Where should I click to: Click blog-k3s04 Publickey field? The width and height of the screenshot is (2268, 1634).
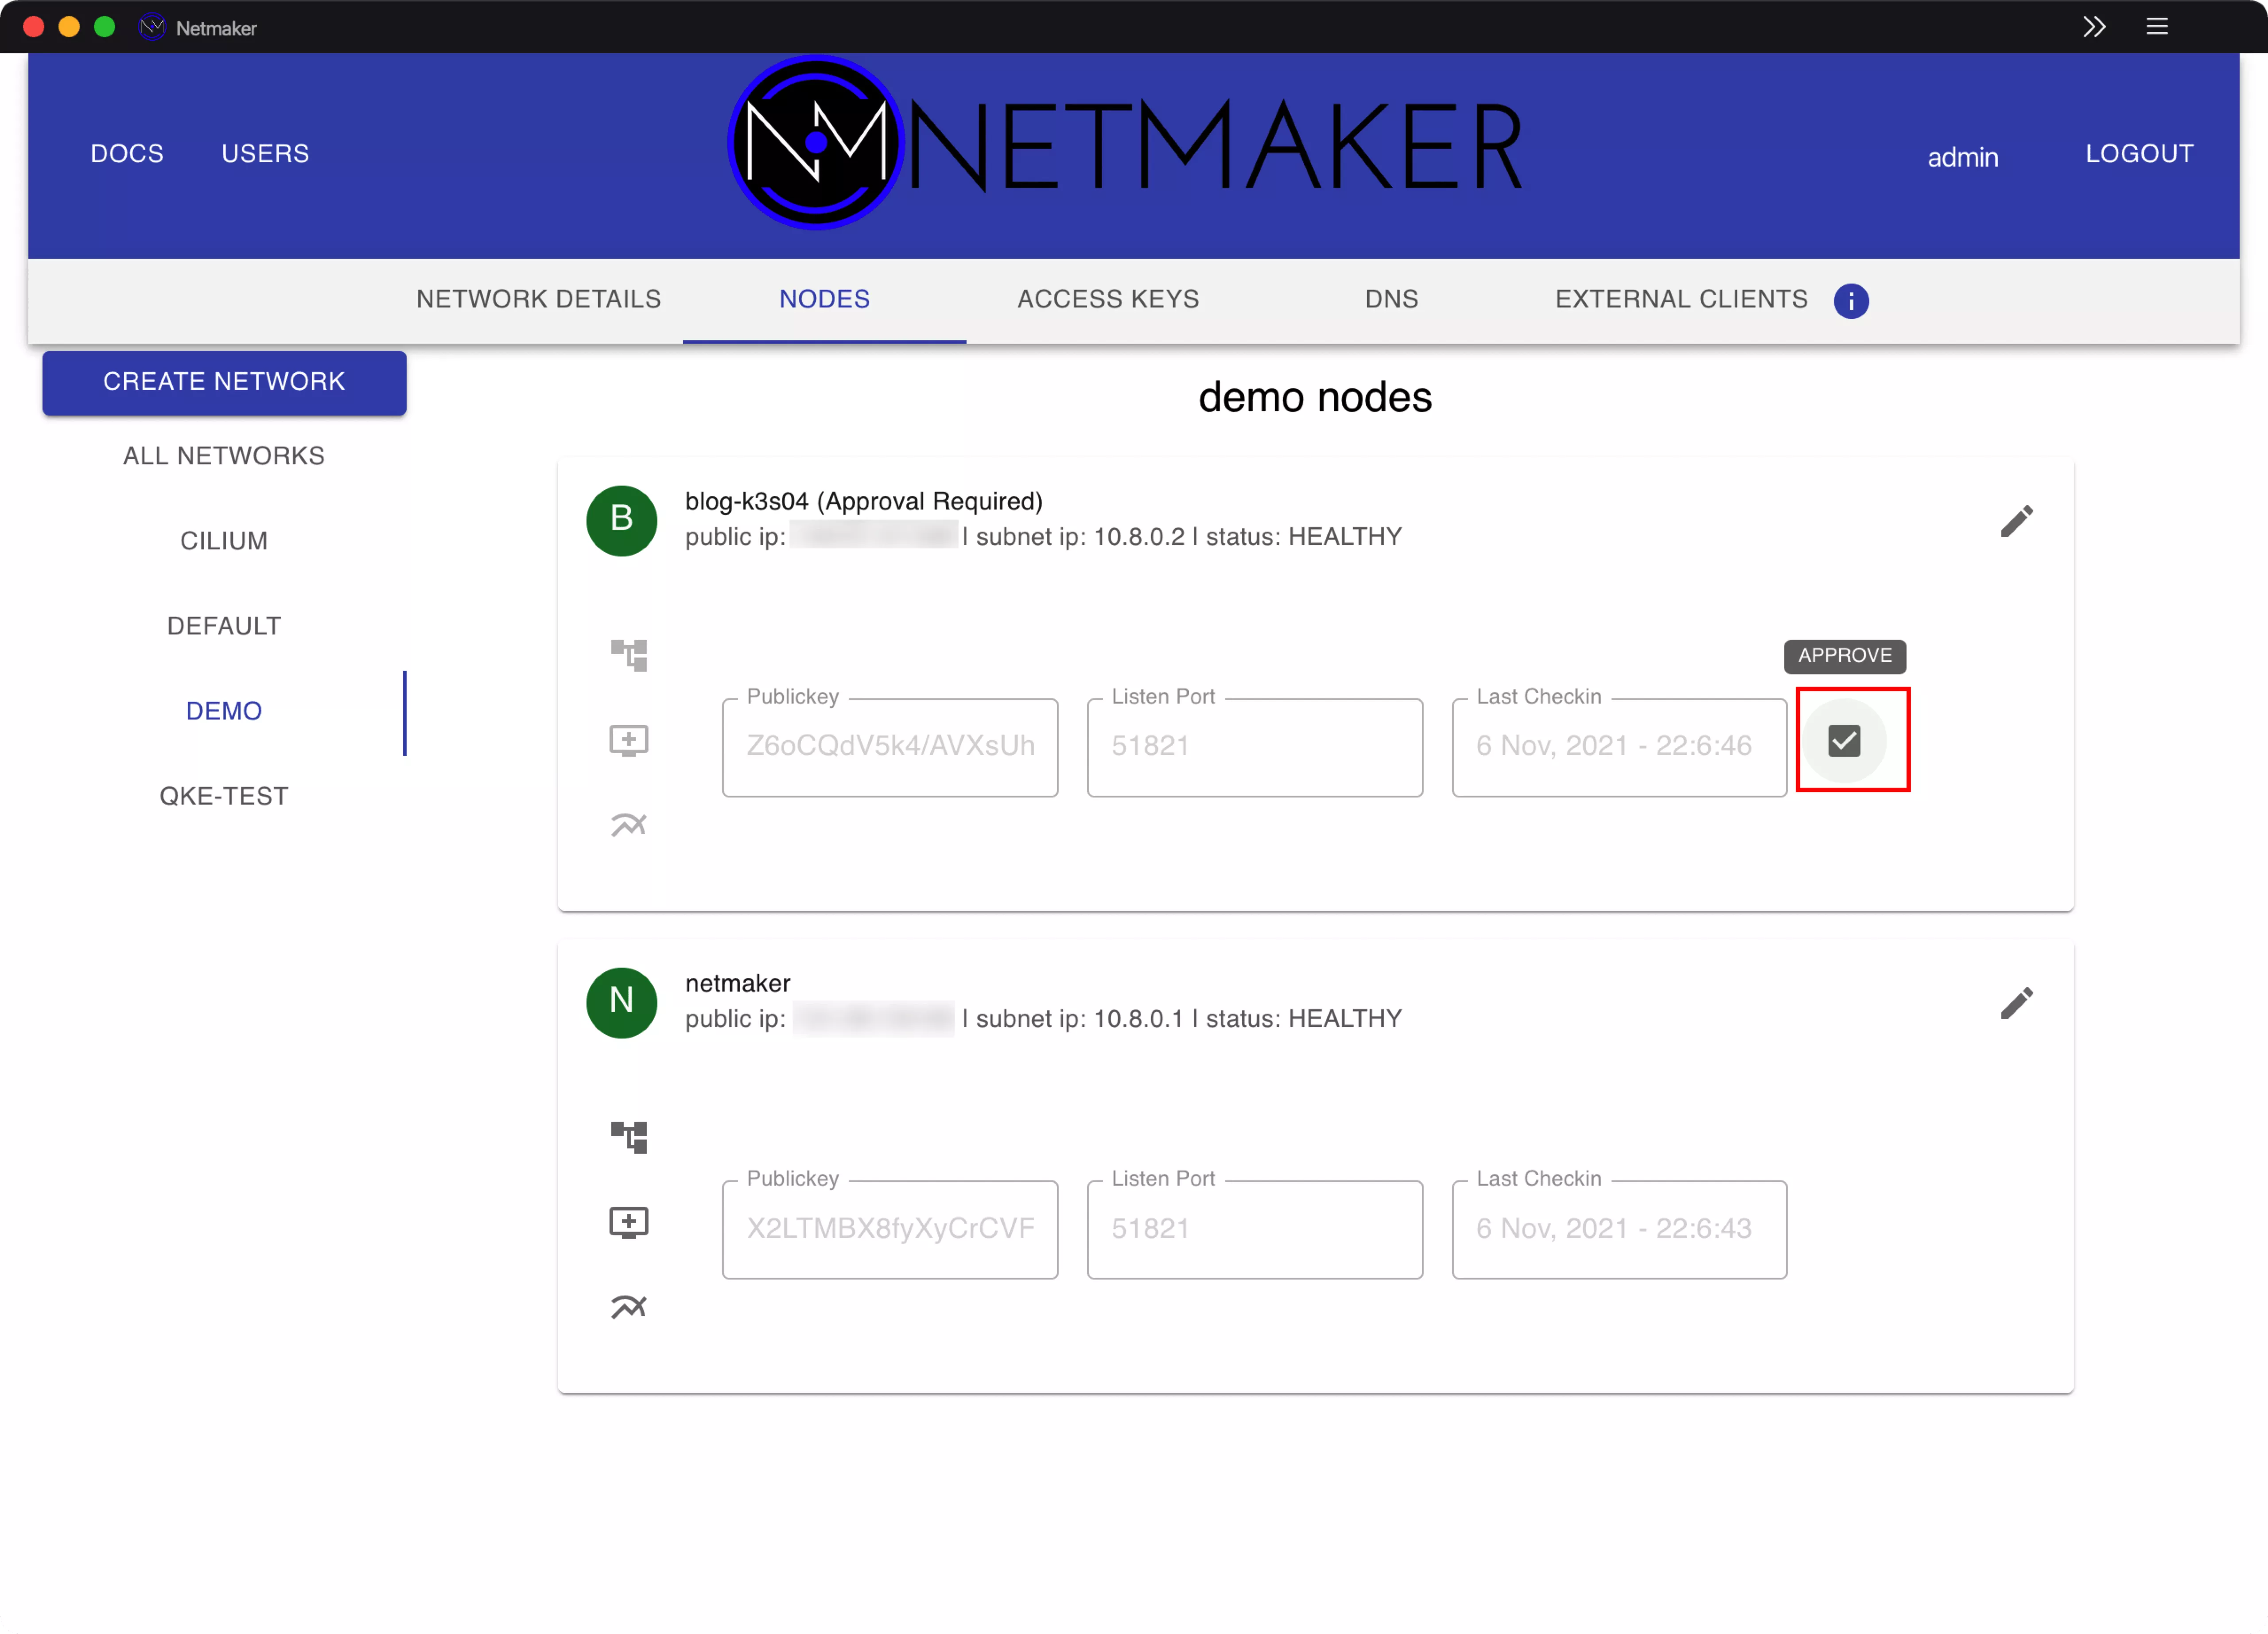click(890, 747)
